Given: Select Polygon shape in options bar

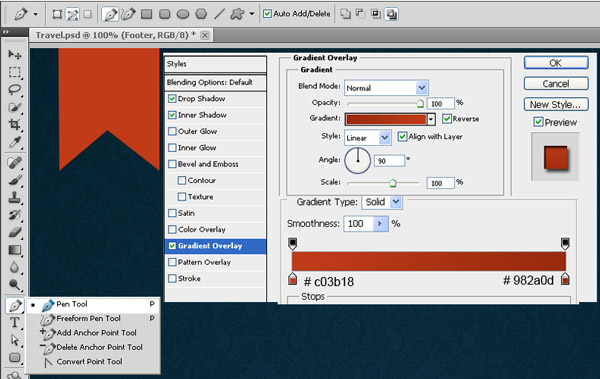Looking at the screenshot, I should (201, 15).
